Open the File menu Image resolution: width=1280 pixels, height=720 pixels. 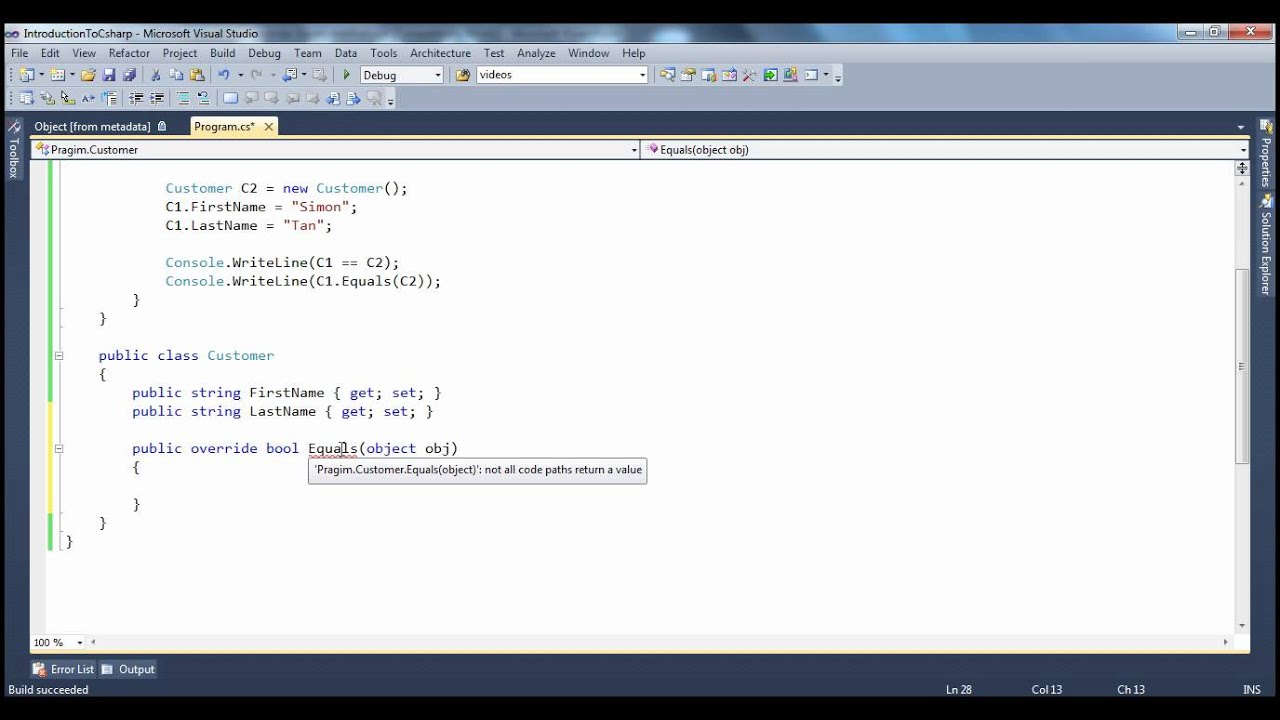click(x=19, y=53)
